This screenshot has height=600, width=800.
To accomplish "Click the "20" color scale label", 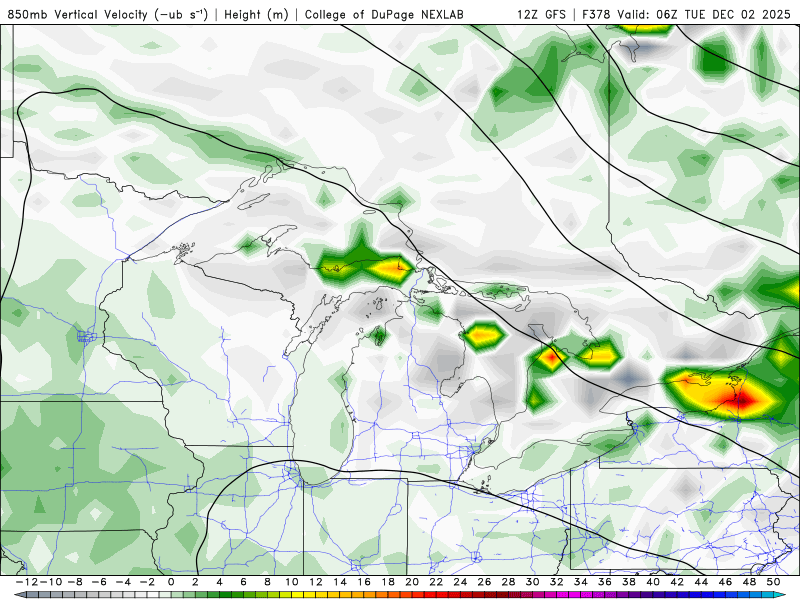I will click(x=412, y=582).
